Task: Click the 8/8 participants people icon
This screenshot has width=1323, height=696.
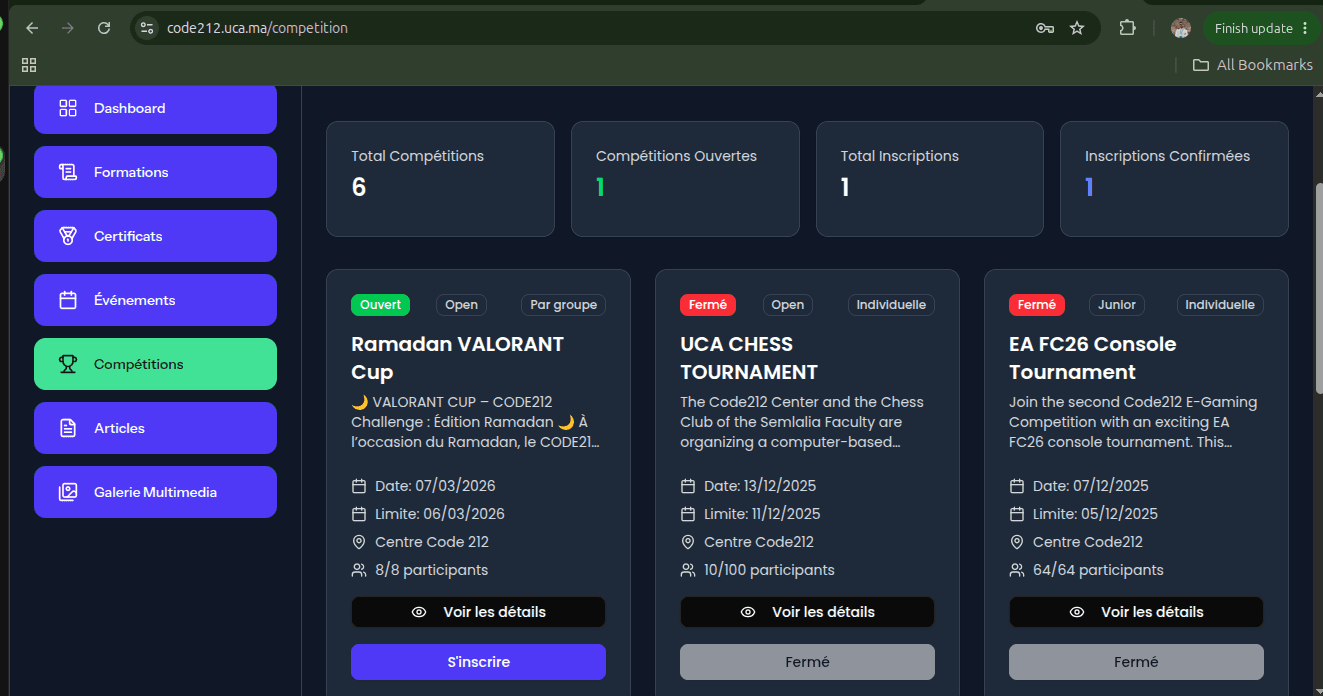Action: [x=359, y=570]
